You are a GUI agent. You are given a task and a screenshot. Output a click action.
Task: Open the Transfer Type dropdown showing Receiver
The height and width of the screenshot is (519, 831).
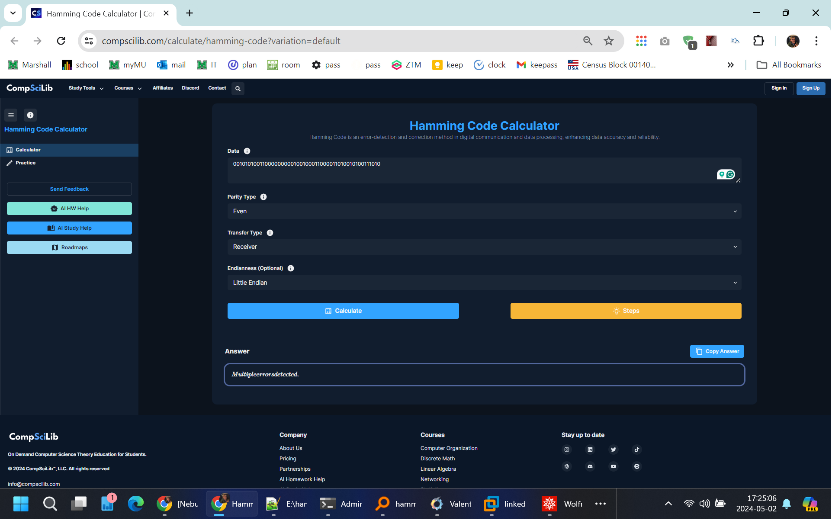(484, 246)
